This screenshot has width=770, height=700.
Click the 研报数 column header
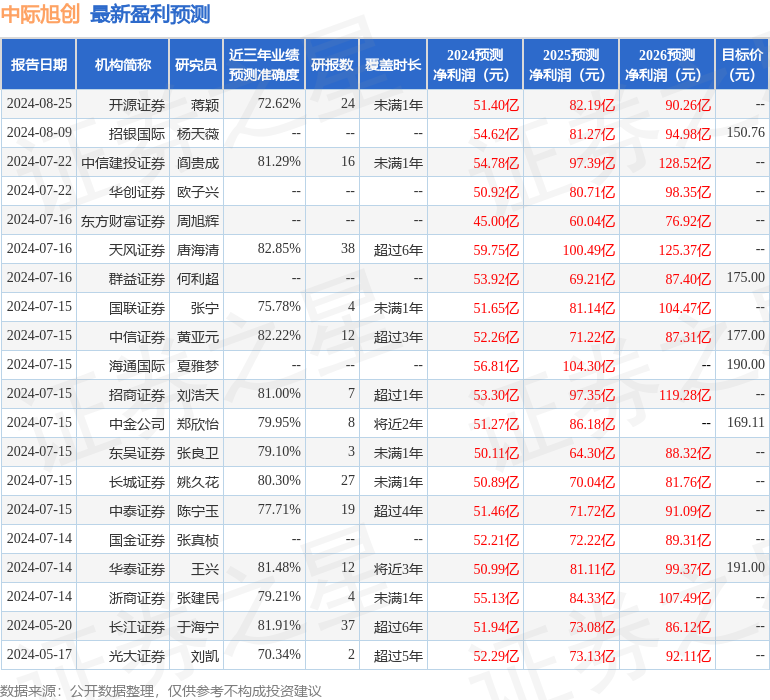[x=332, y=64]
